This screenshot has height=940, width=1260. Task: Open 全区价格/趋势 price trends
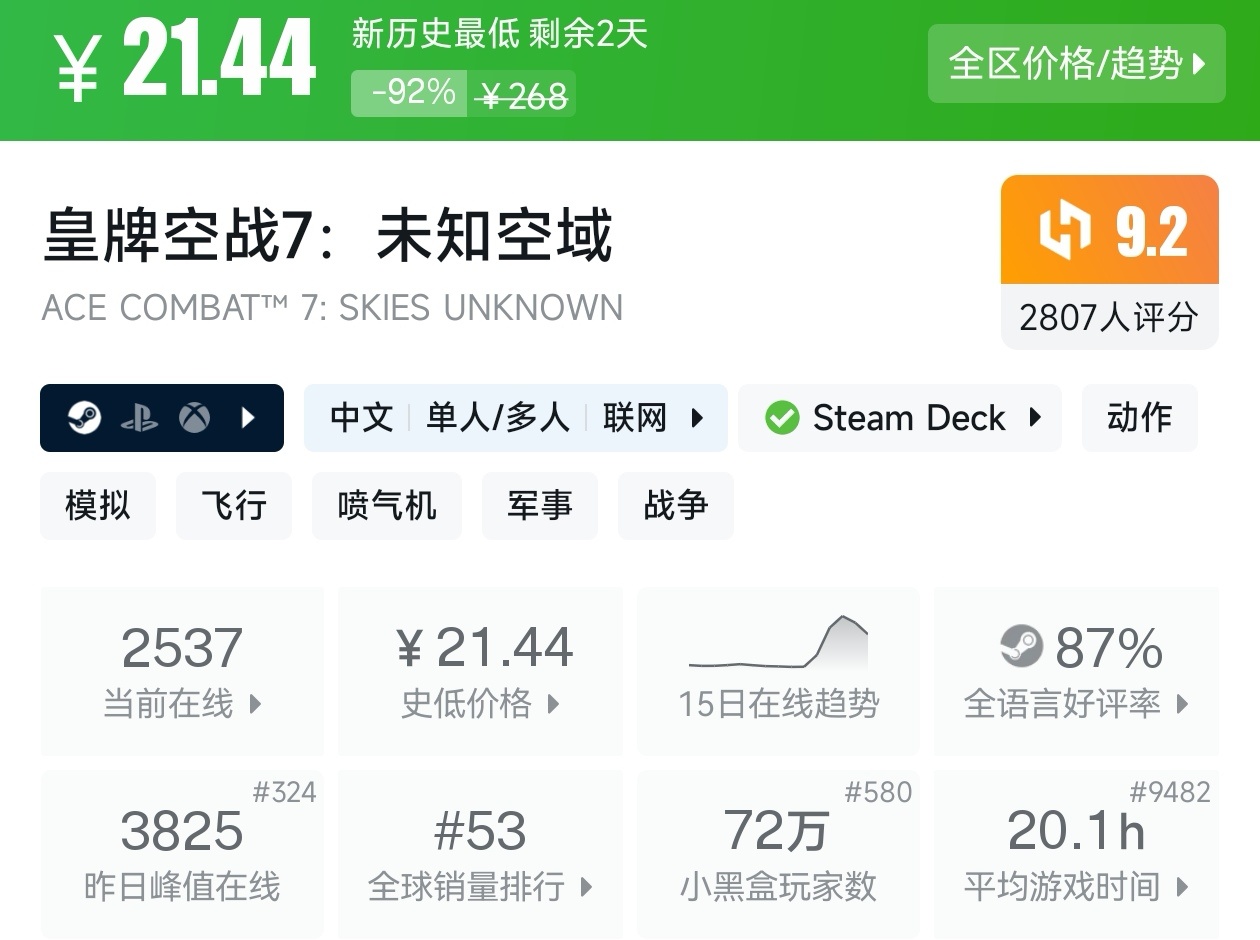[1076, 64]
